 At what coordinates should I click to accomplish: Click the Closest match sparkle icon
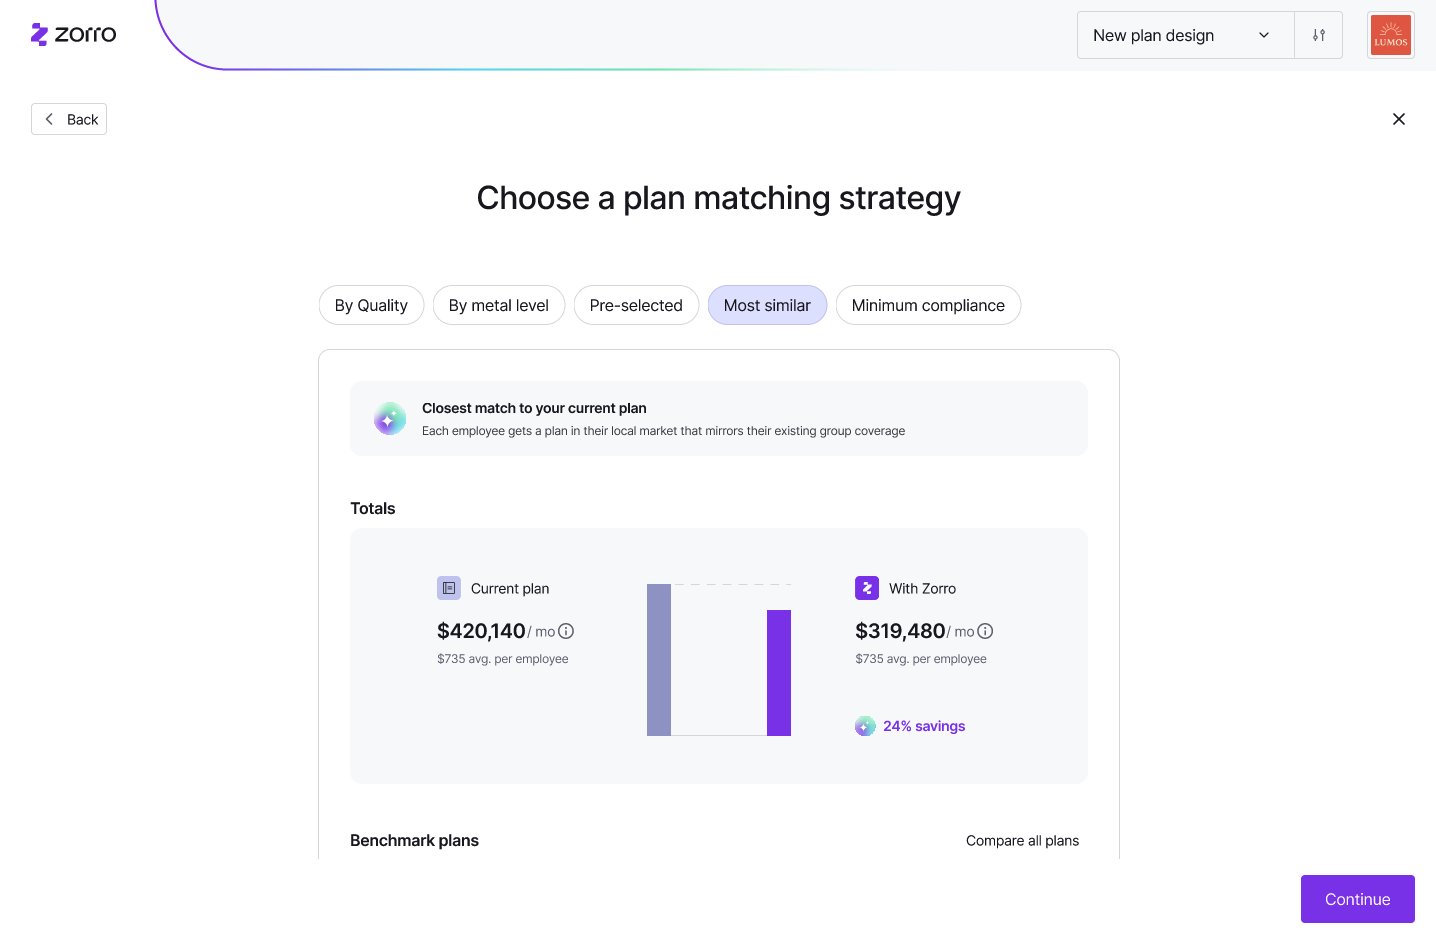point(390,418)
